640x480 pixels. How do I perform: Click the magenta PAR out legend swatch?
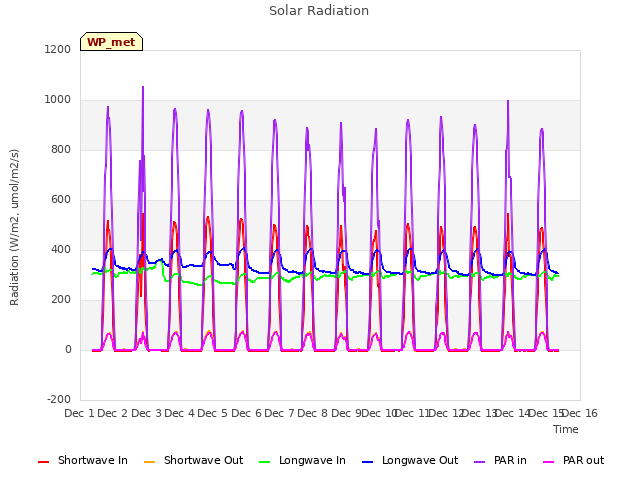click(549, 462)
